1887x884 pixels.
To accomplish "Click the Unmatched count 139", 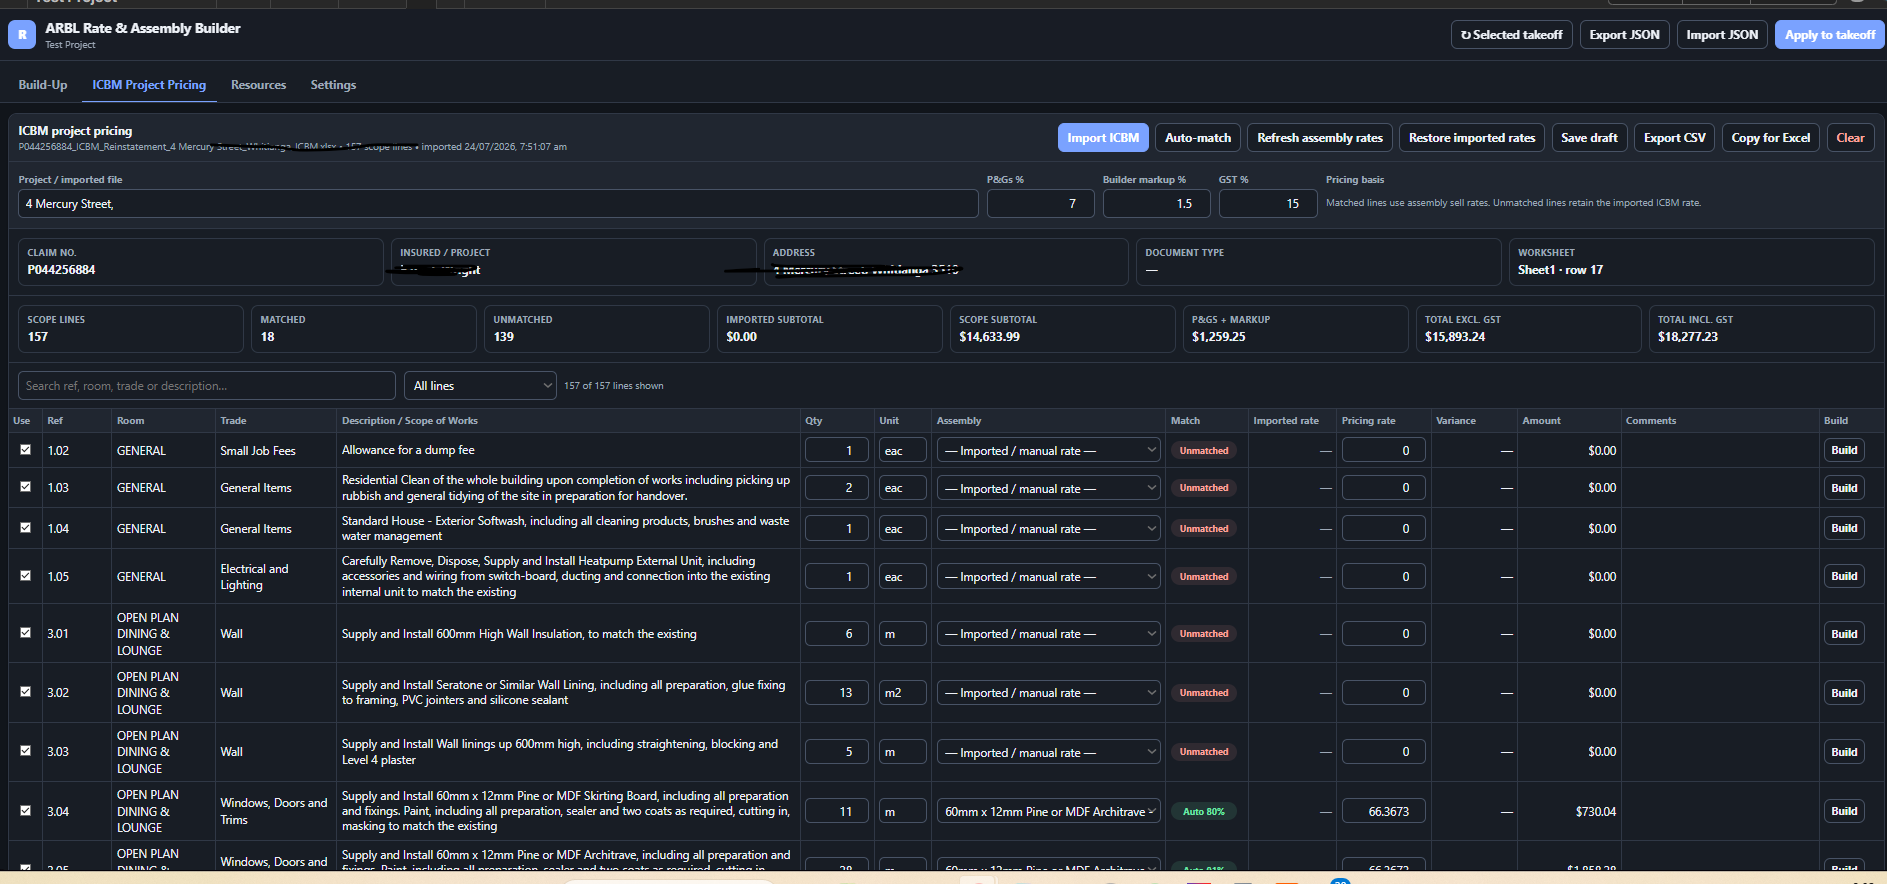I will pyautogui.click(x=504, y=337).
